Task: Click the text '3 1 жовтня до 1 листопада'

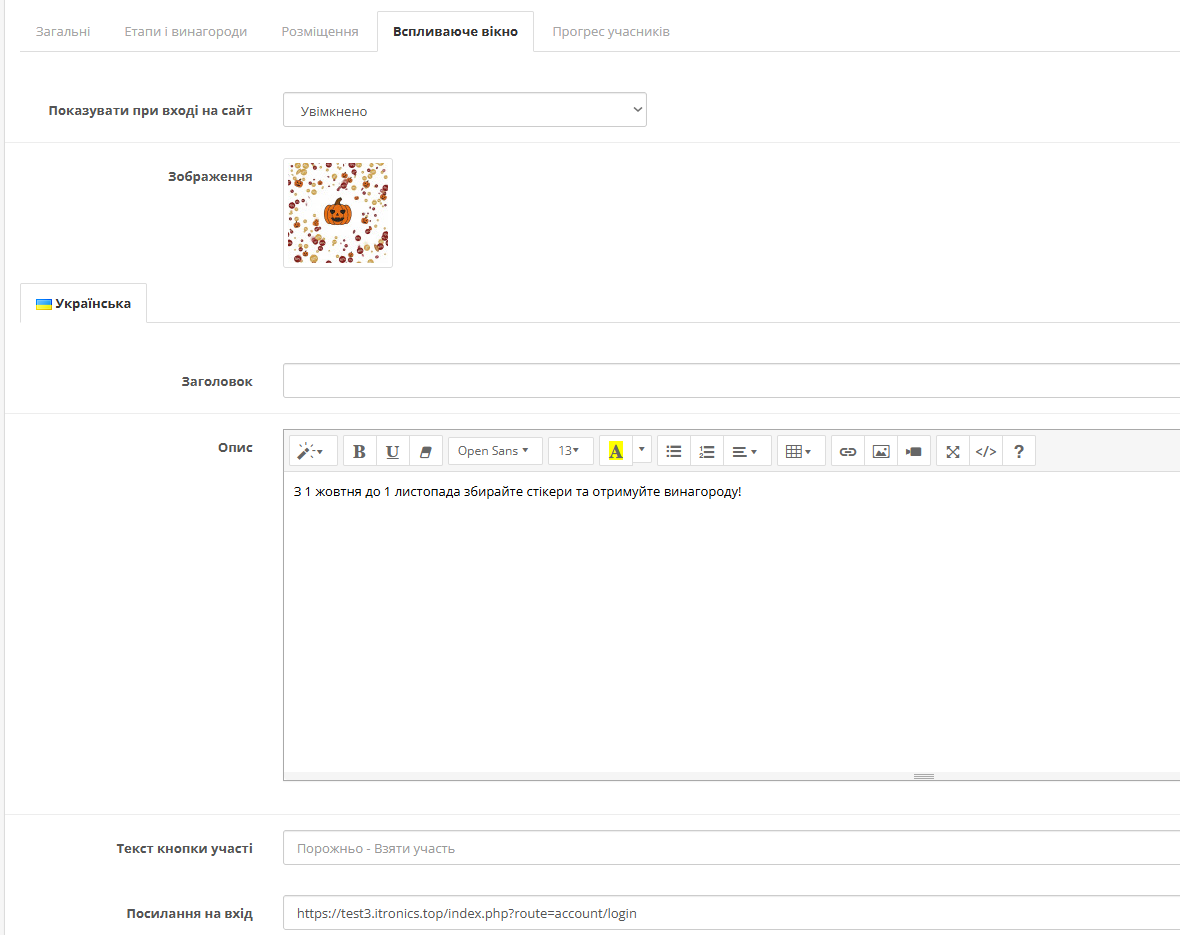Action: click(376, 492)
